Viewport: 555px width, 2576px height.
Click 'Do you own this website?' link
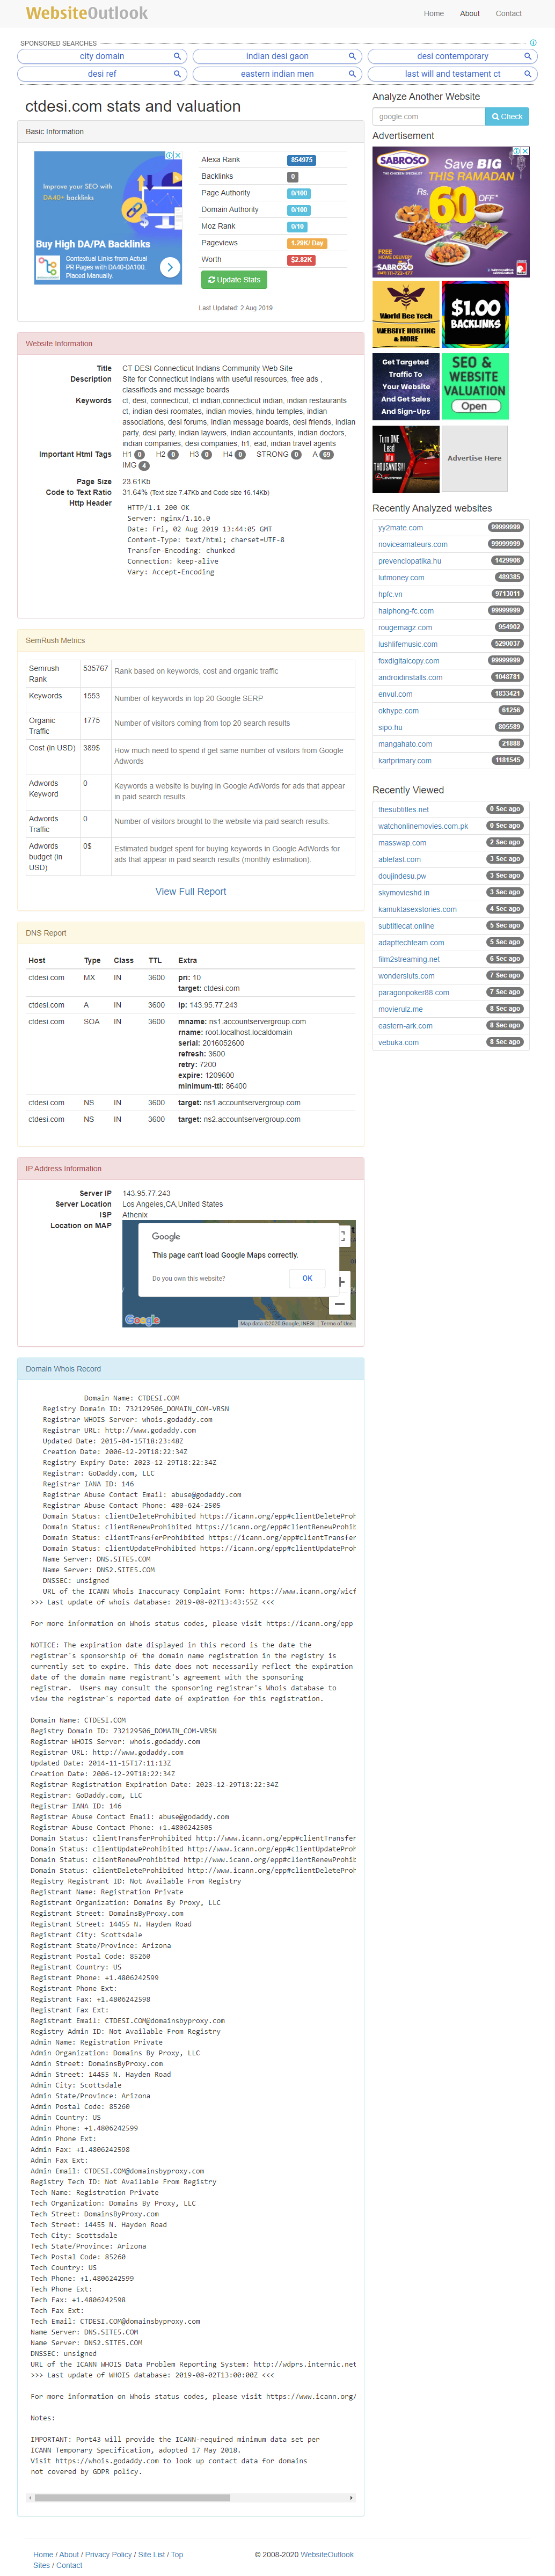click(189, 1278)
